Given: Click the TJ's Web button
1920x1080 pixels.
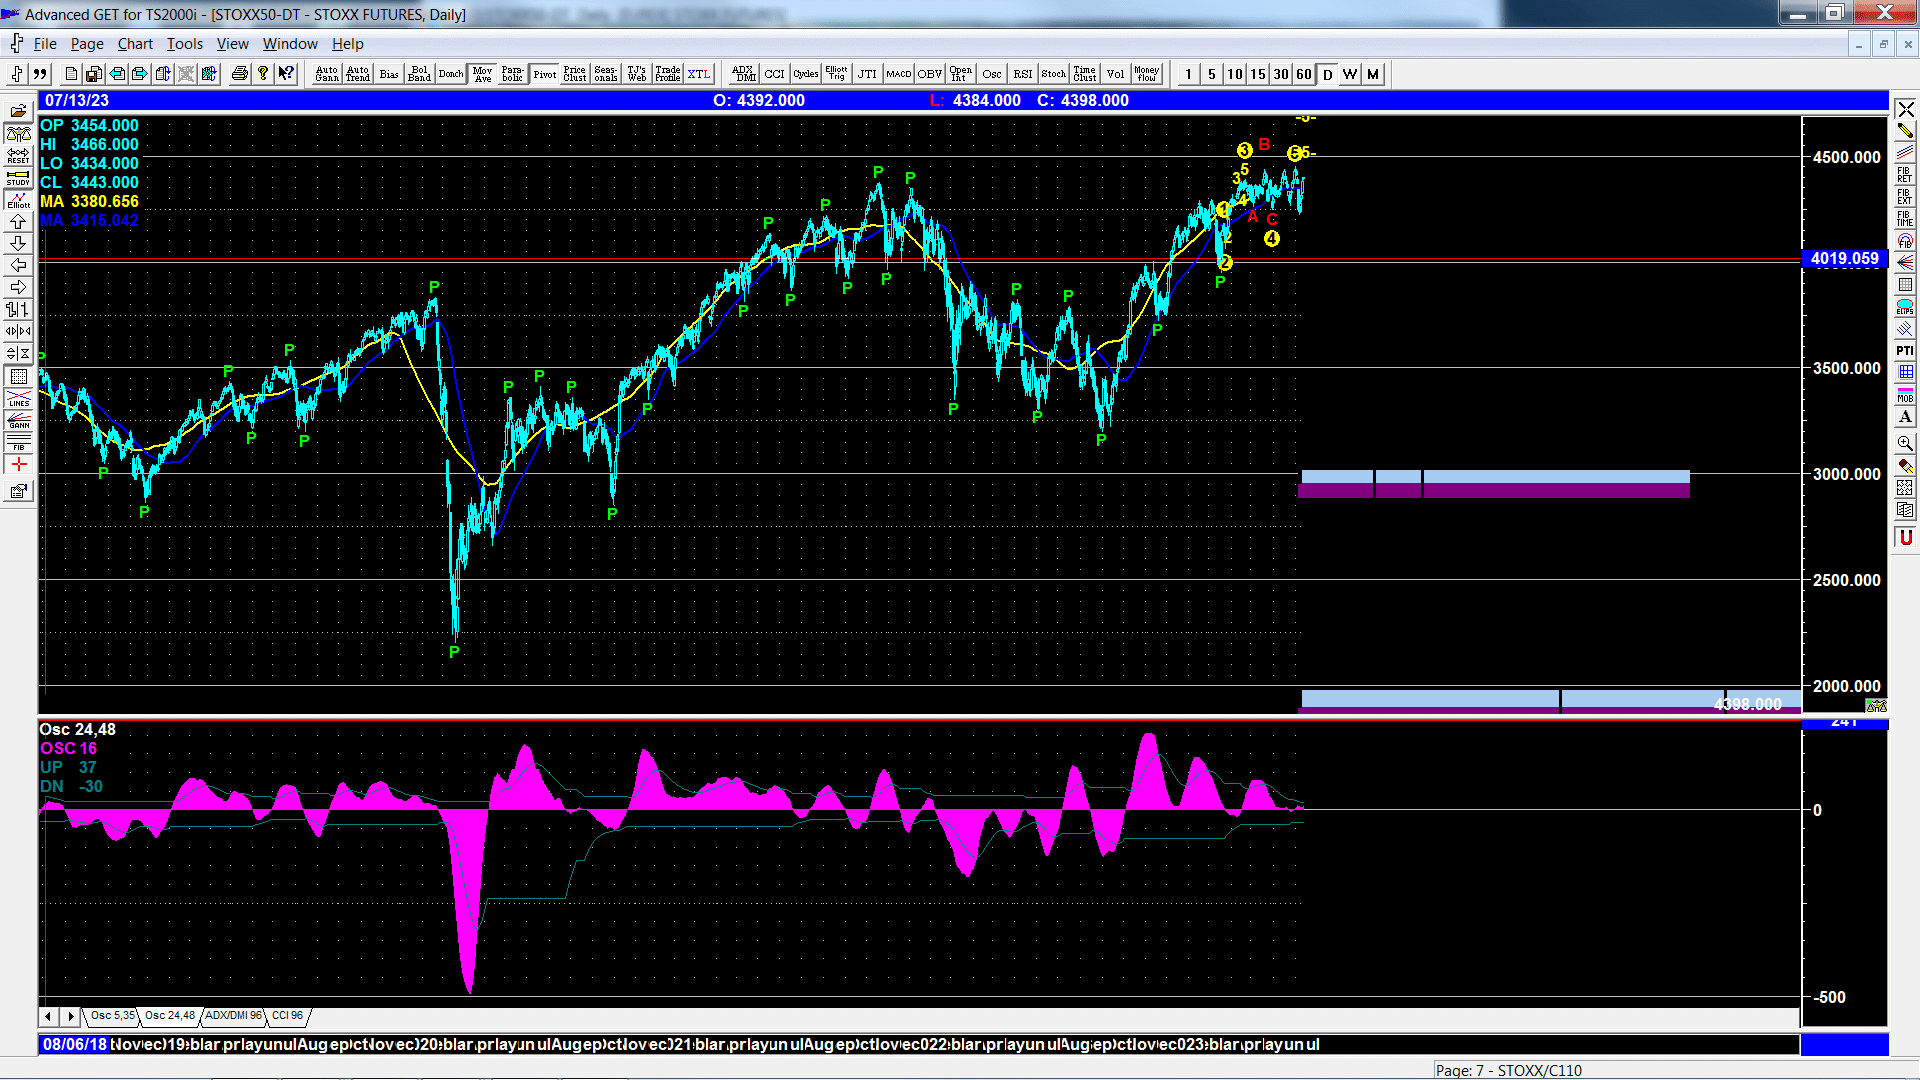Looking at the screenshot, I should pos(637,74).
